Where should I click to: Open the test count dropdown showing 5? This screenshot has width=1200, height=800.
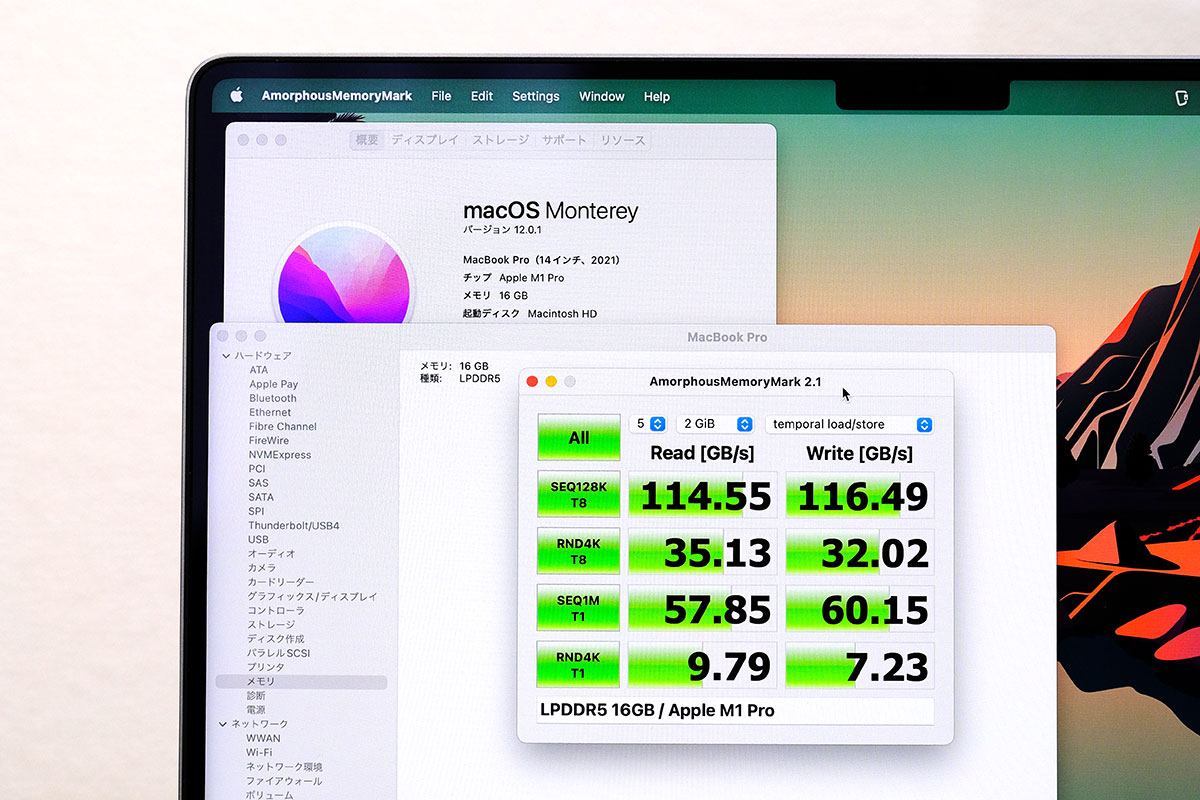tap(648, 424)
